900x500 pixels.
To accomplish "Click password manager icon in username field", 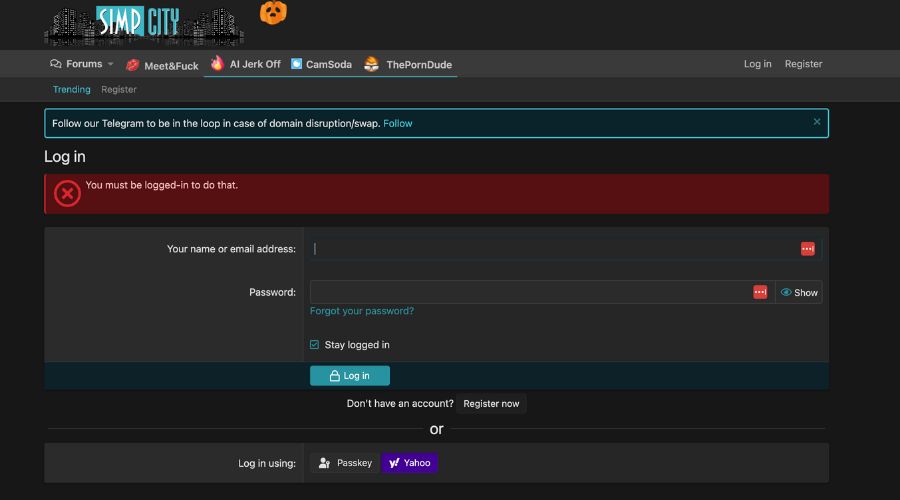I will 807,249.
